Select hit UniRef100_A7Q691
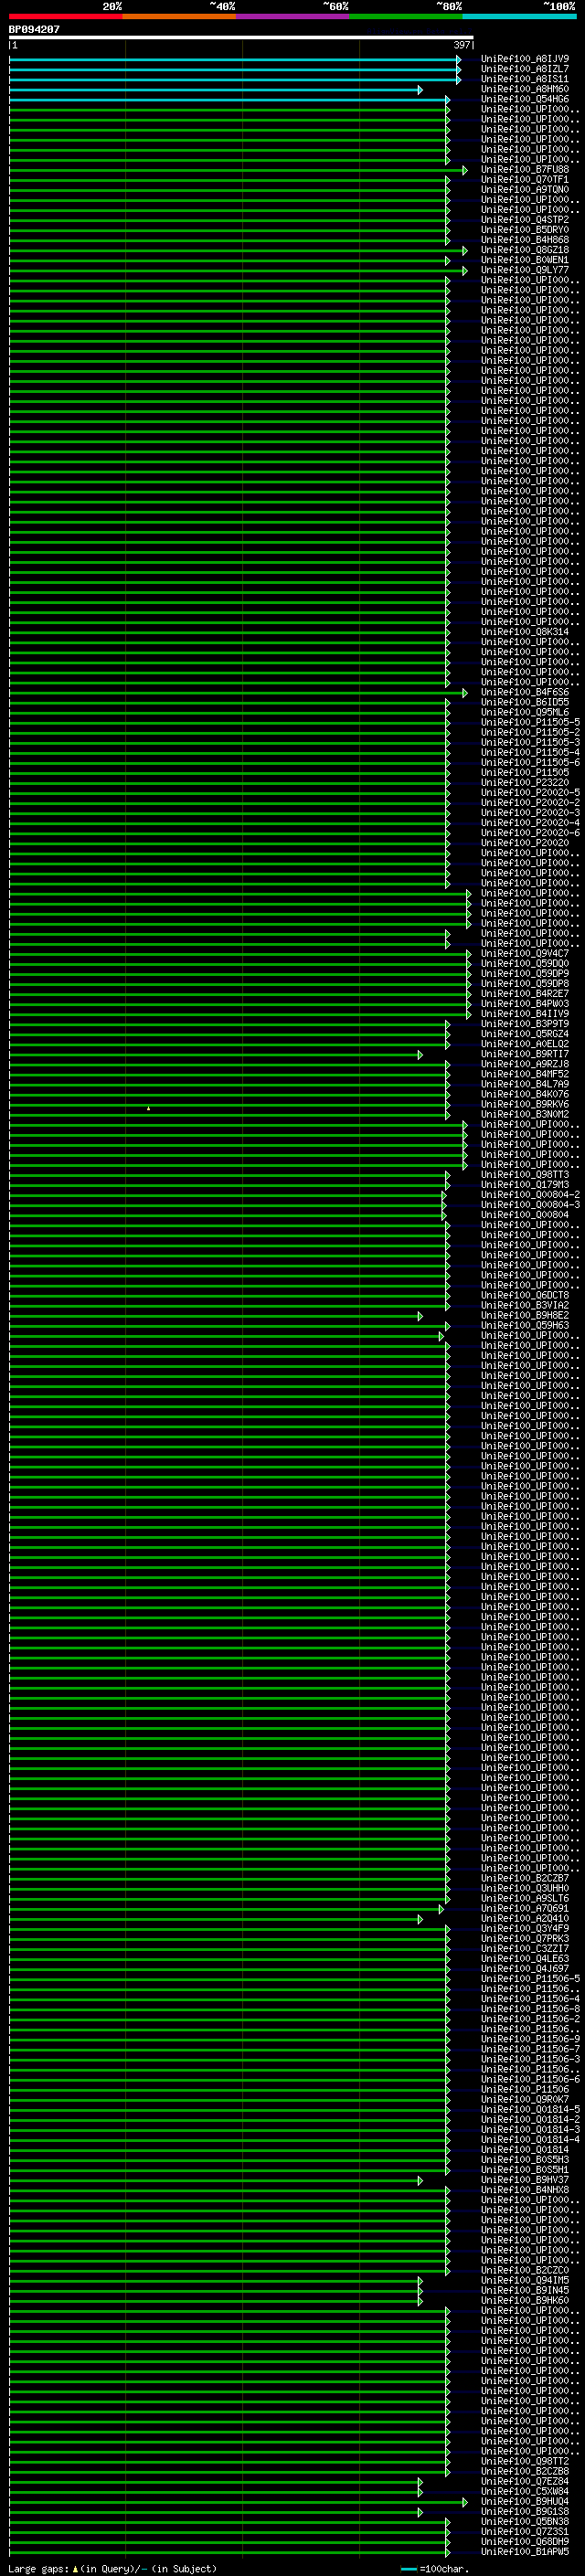Image resolution: width=585 pixels, height=2576 pixels. (x=525, y=1908)
